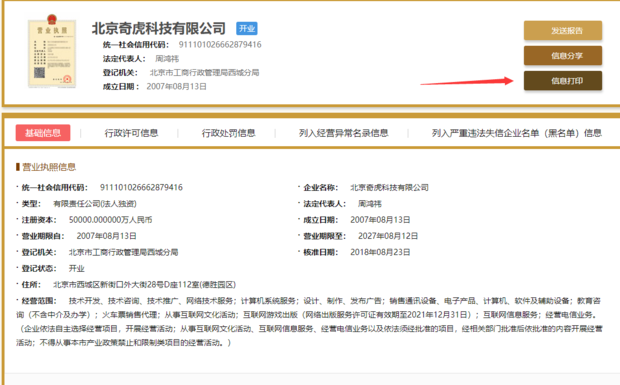The height and width of the screenshot is (385, 620).
Task: Click header registration authority 北京市工商行政管理局西城分局
Action: point(204,73)
